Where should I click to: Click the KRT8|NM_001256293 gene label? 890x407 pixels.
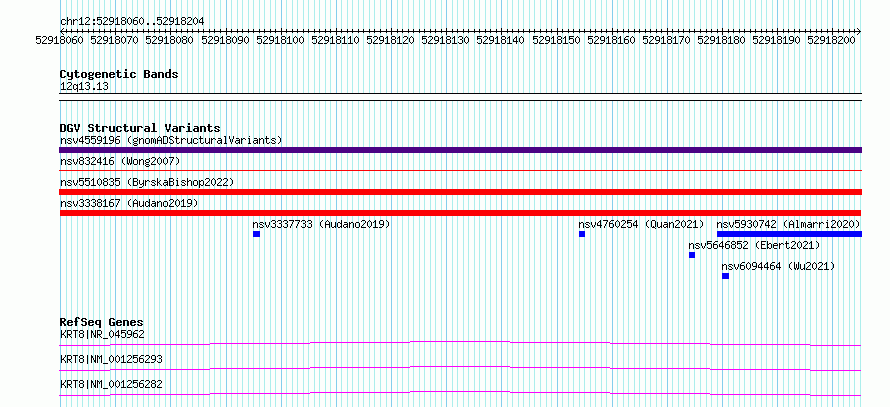(111, 359)
